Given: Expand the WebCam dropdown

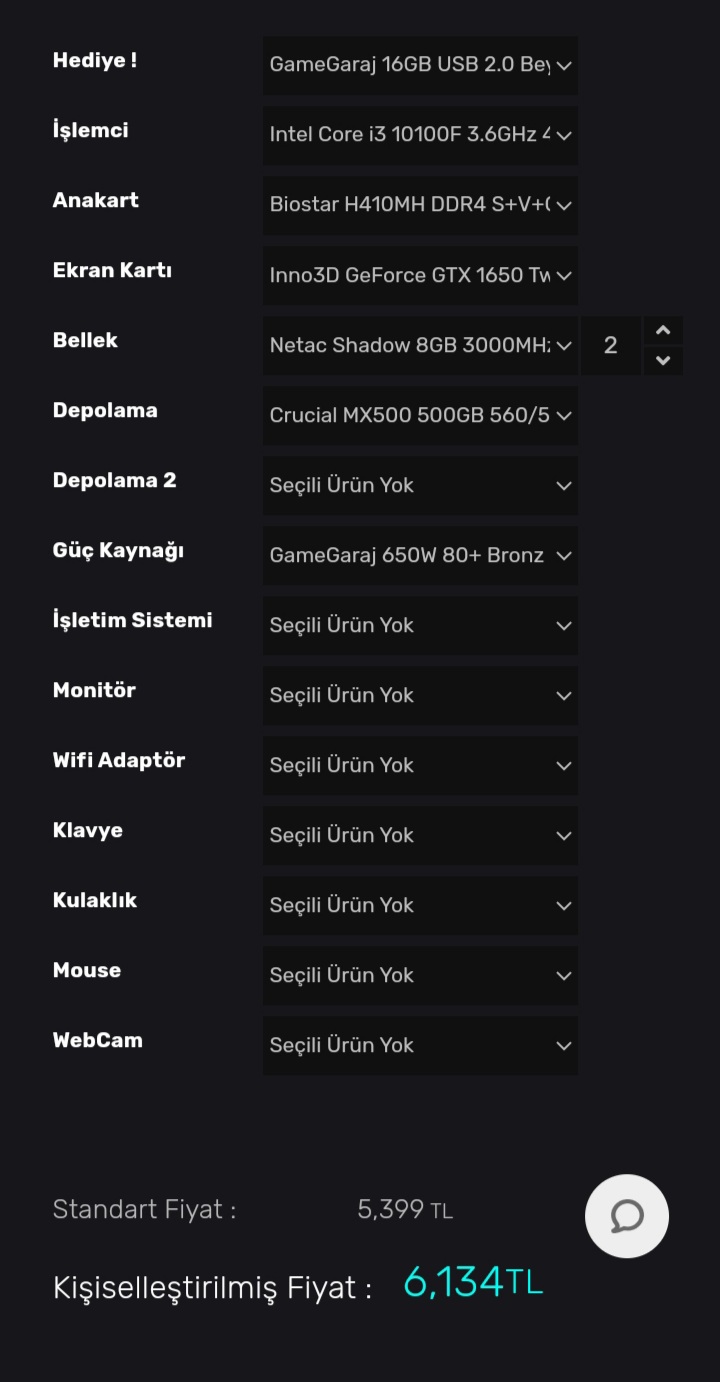Looking at the screenshot, I should click(x=420, y=1045).
